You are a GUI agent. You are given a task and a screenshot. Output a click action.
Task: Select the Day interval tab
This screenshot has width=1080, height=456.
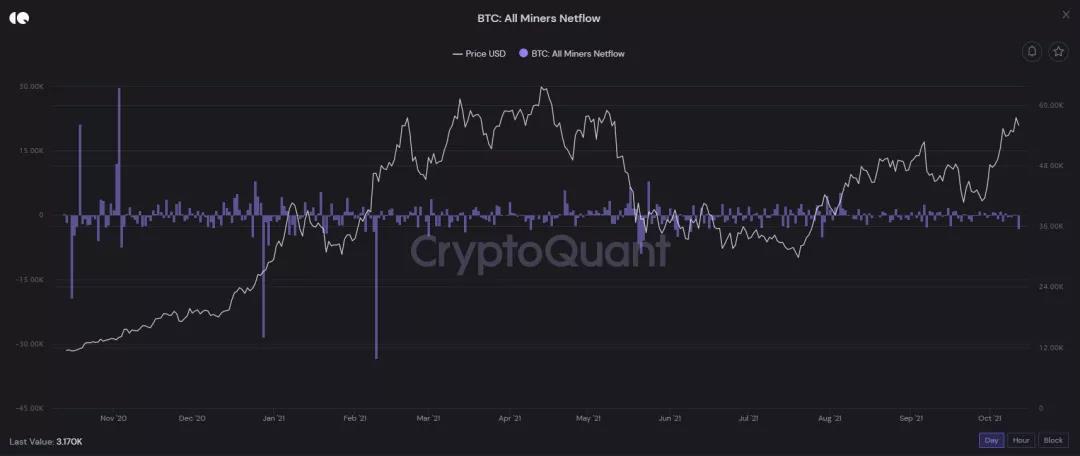tap(991, 440)
